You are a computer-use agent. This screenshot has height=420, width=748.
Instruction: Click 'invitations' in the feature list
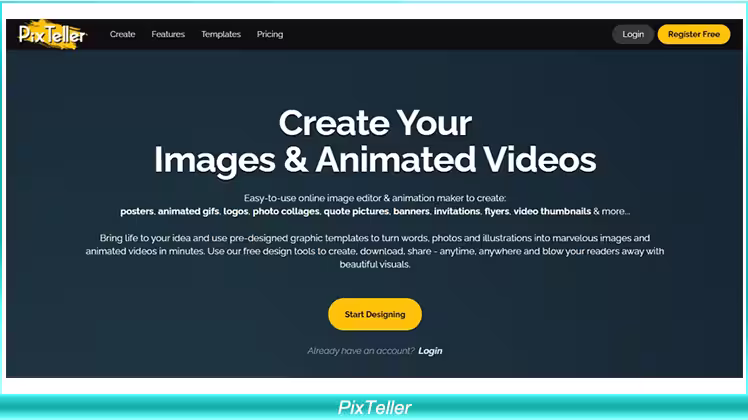457,211
